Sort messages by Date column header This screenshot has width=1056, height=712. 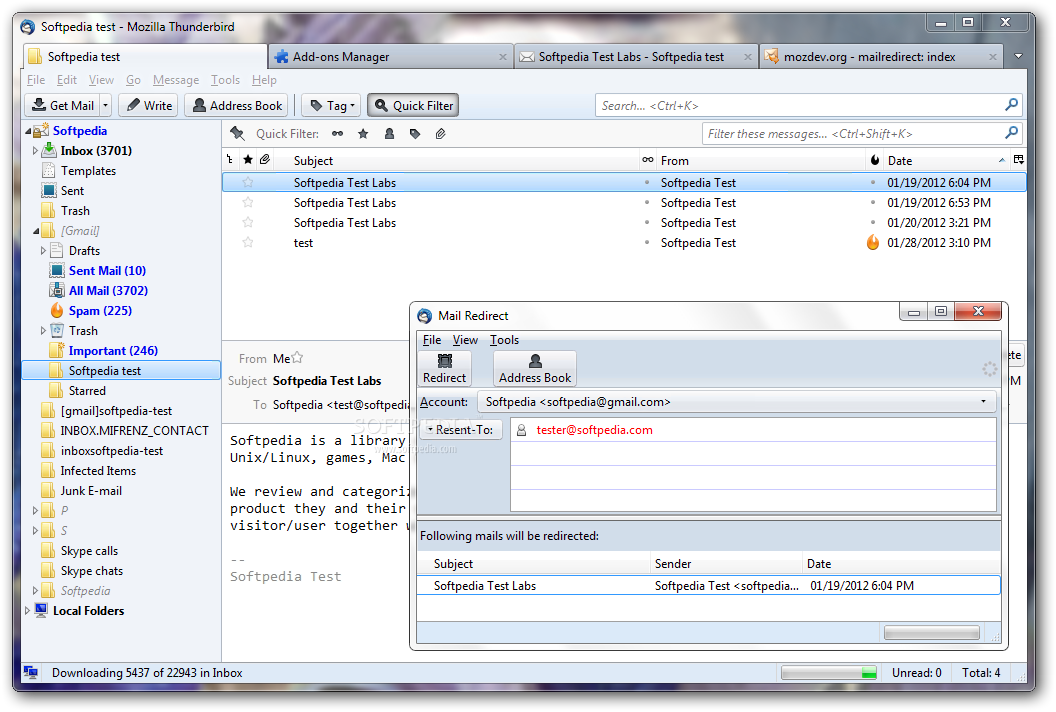coord(946,160)
